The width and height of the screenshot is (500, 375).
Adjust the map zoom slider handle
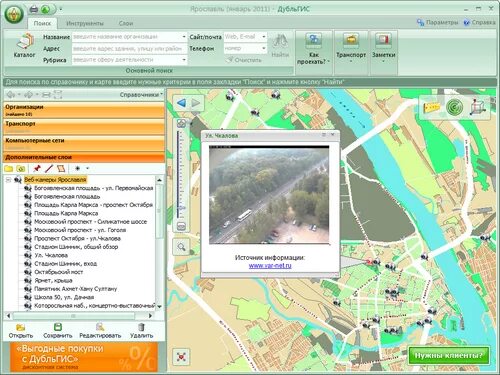tap(181, 207)
